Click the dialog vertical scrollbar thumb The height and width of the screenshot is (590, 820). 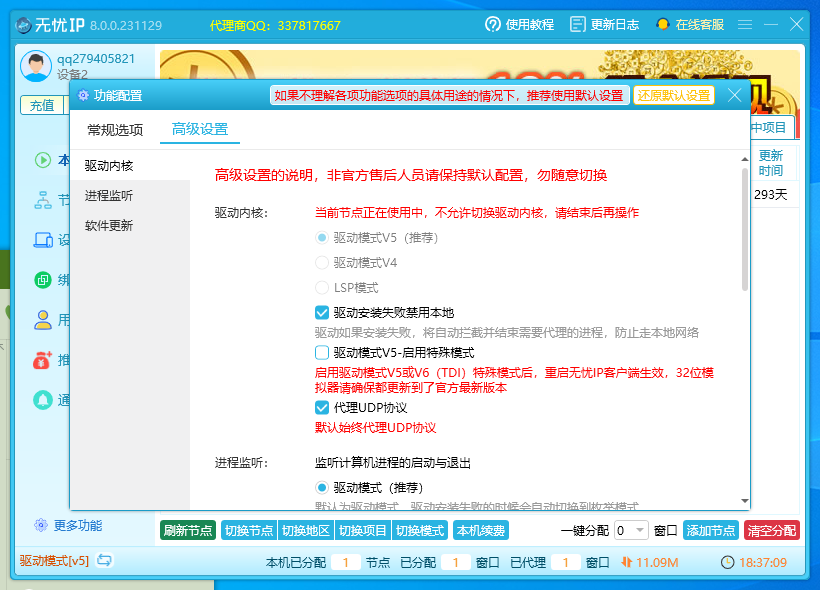745,230
